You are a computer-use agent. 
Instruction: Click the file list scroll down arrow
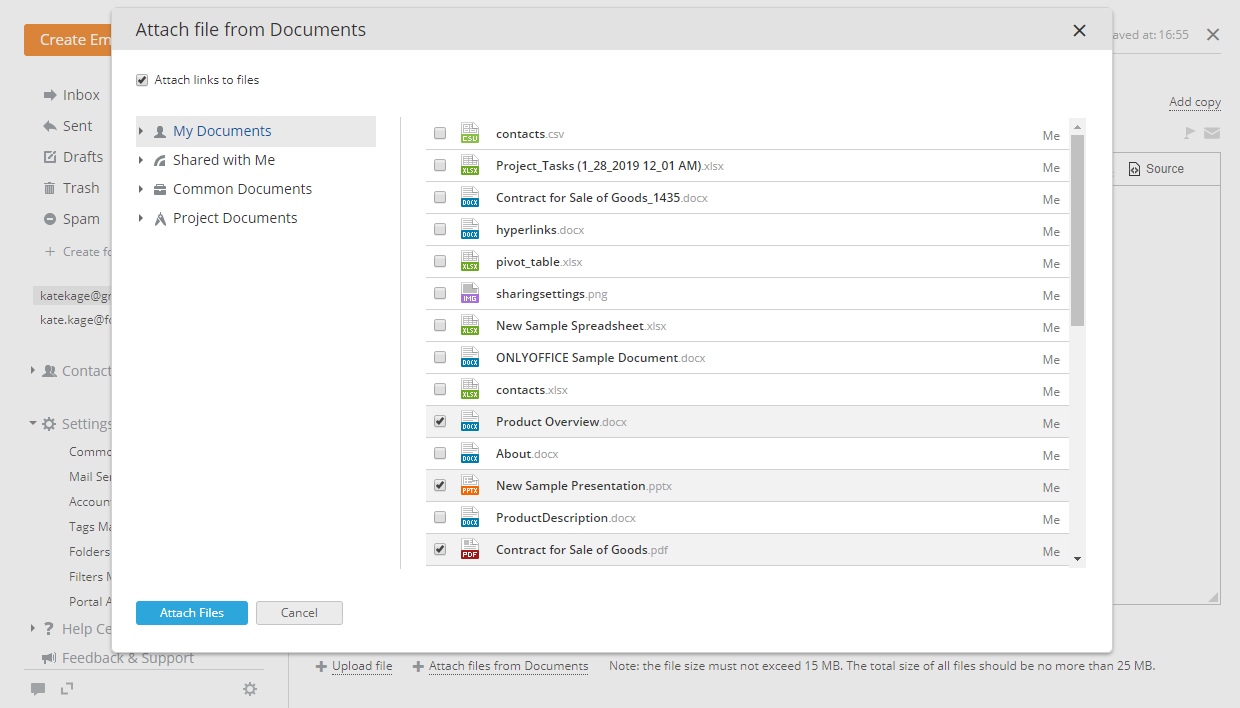(1077, 559)
